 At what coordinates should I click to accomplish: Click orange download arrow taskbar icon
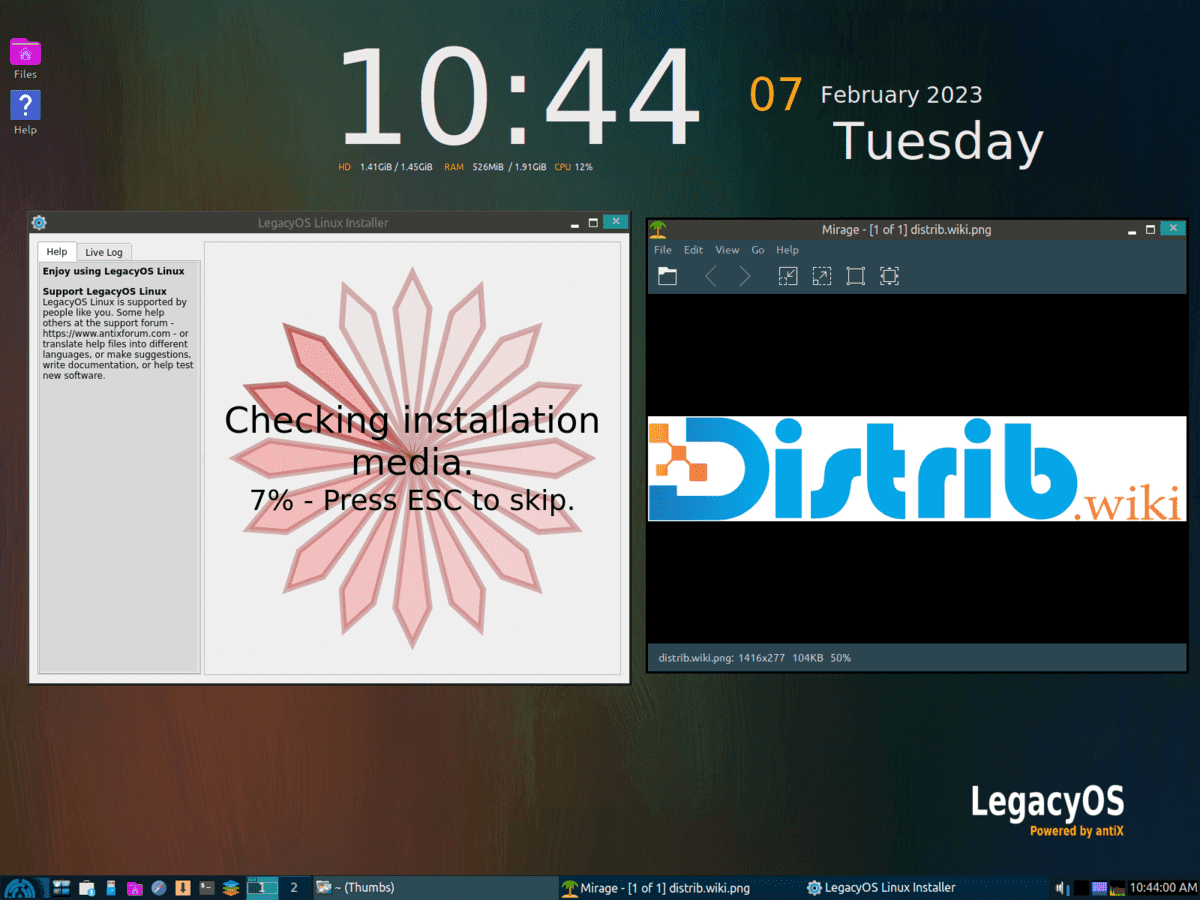(183, 887)
